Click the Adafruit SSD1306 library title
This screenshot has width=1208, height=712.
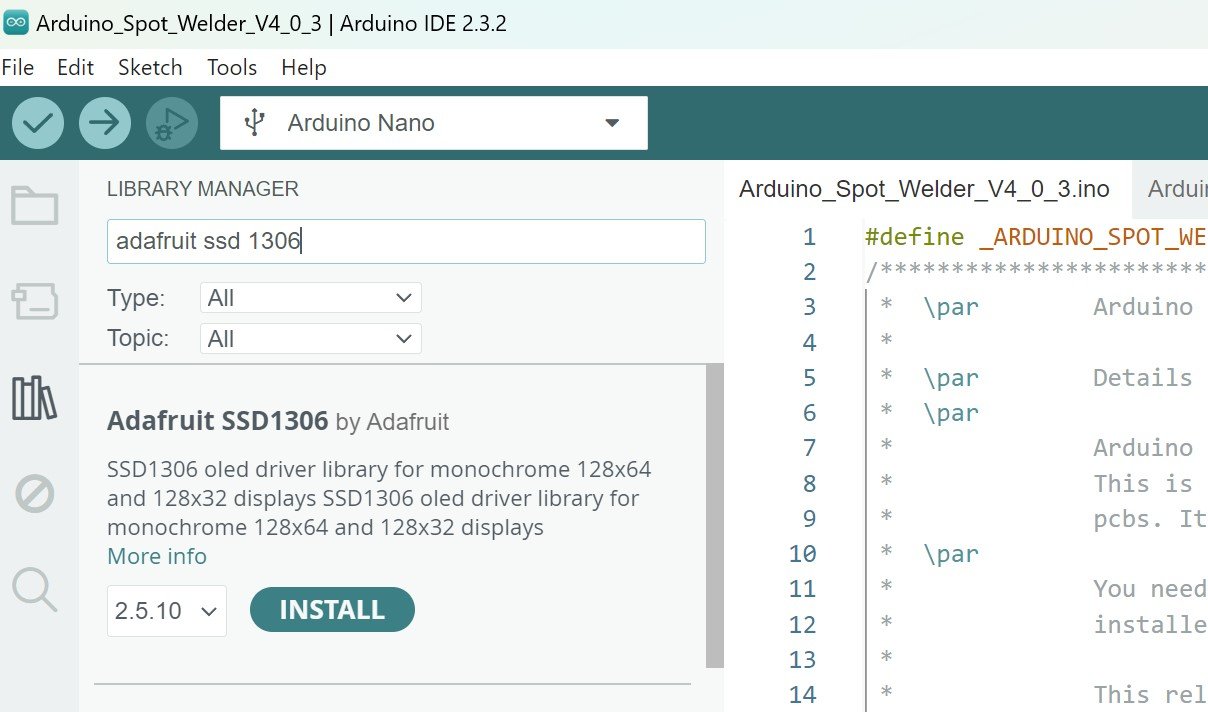(217, 421)
